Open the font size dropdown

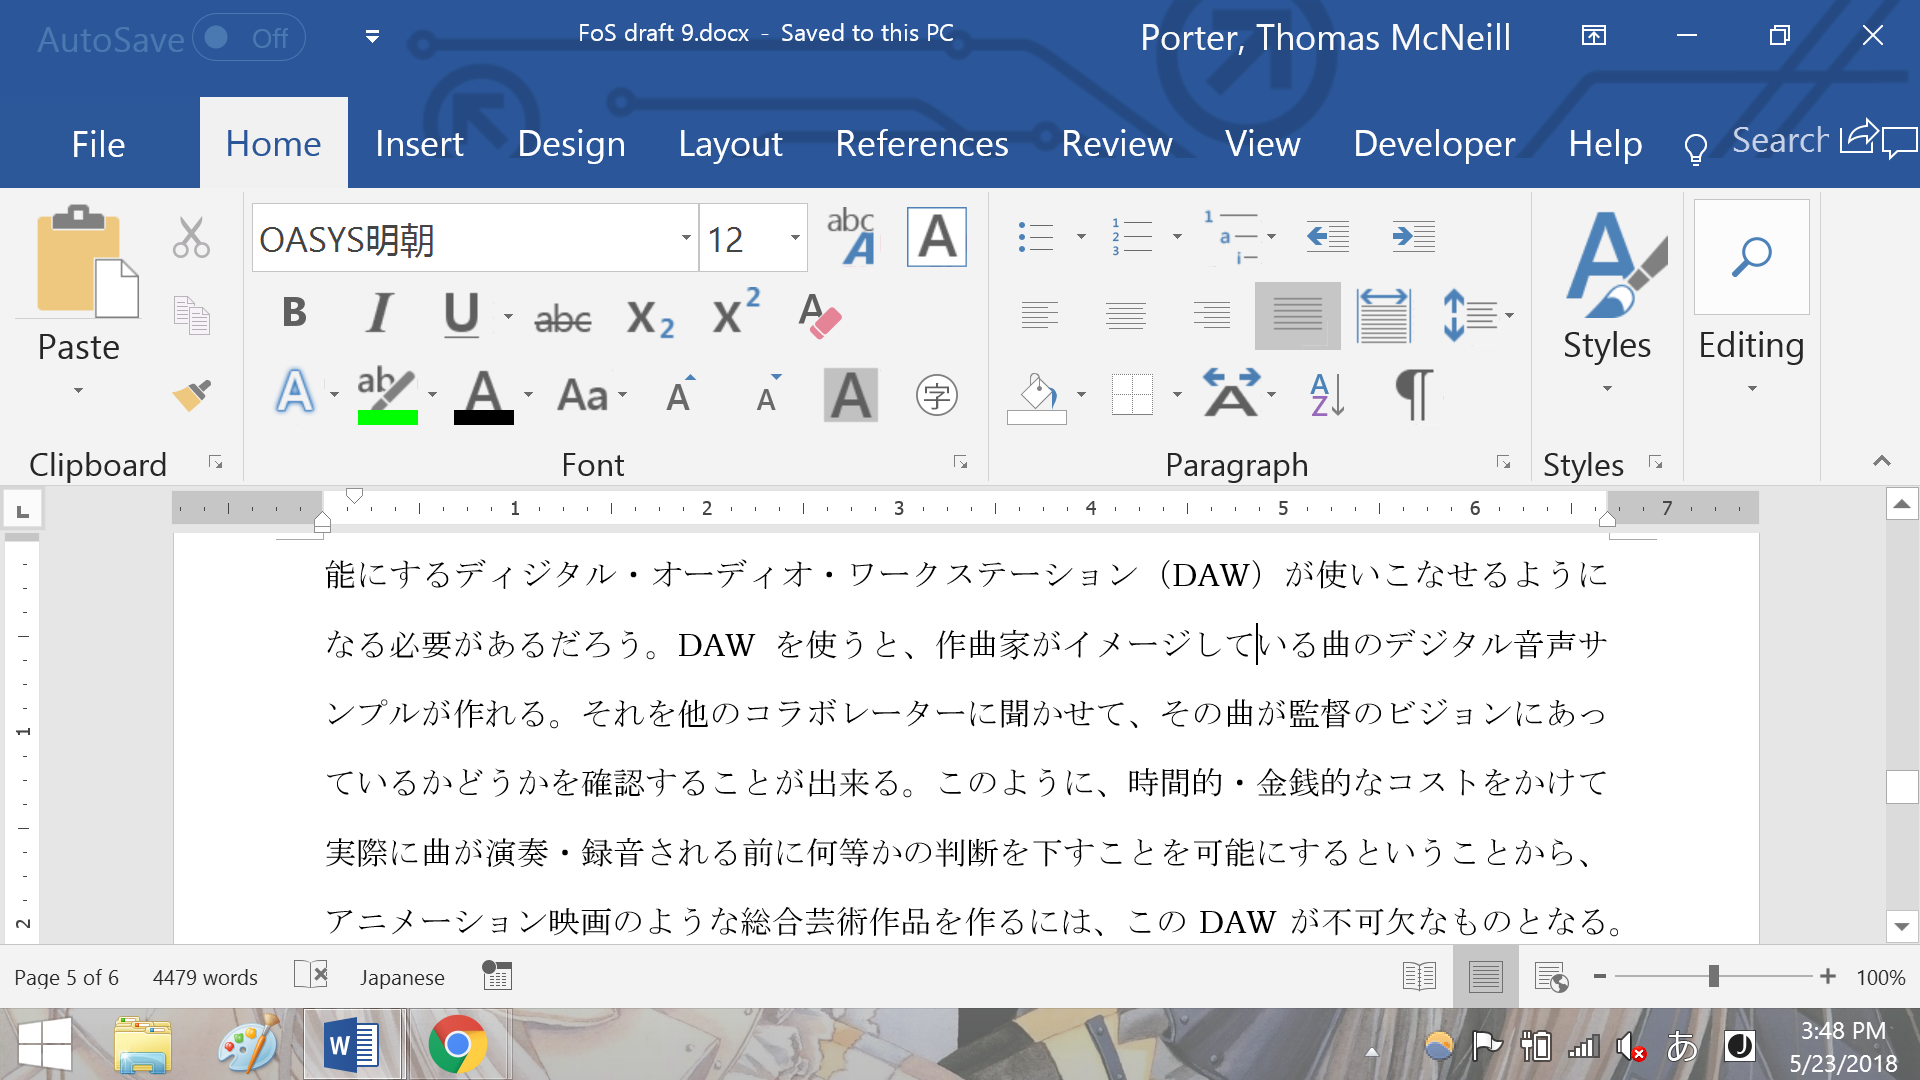click(x=795, y=238)
